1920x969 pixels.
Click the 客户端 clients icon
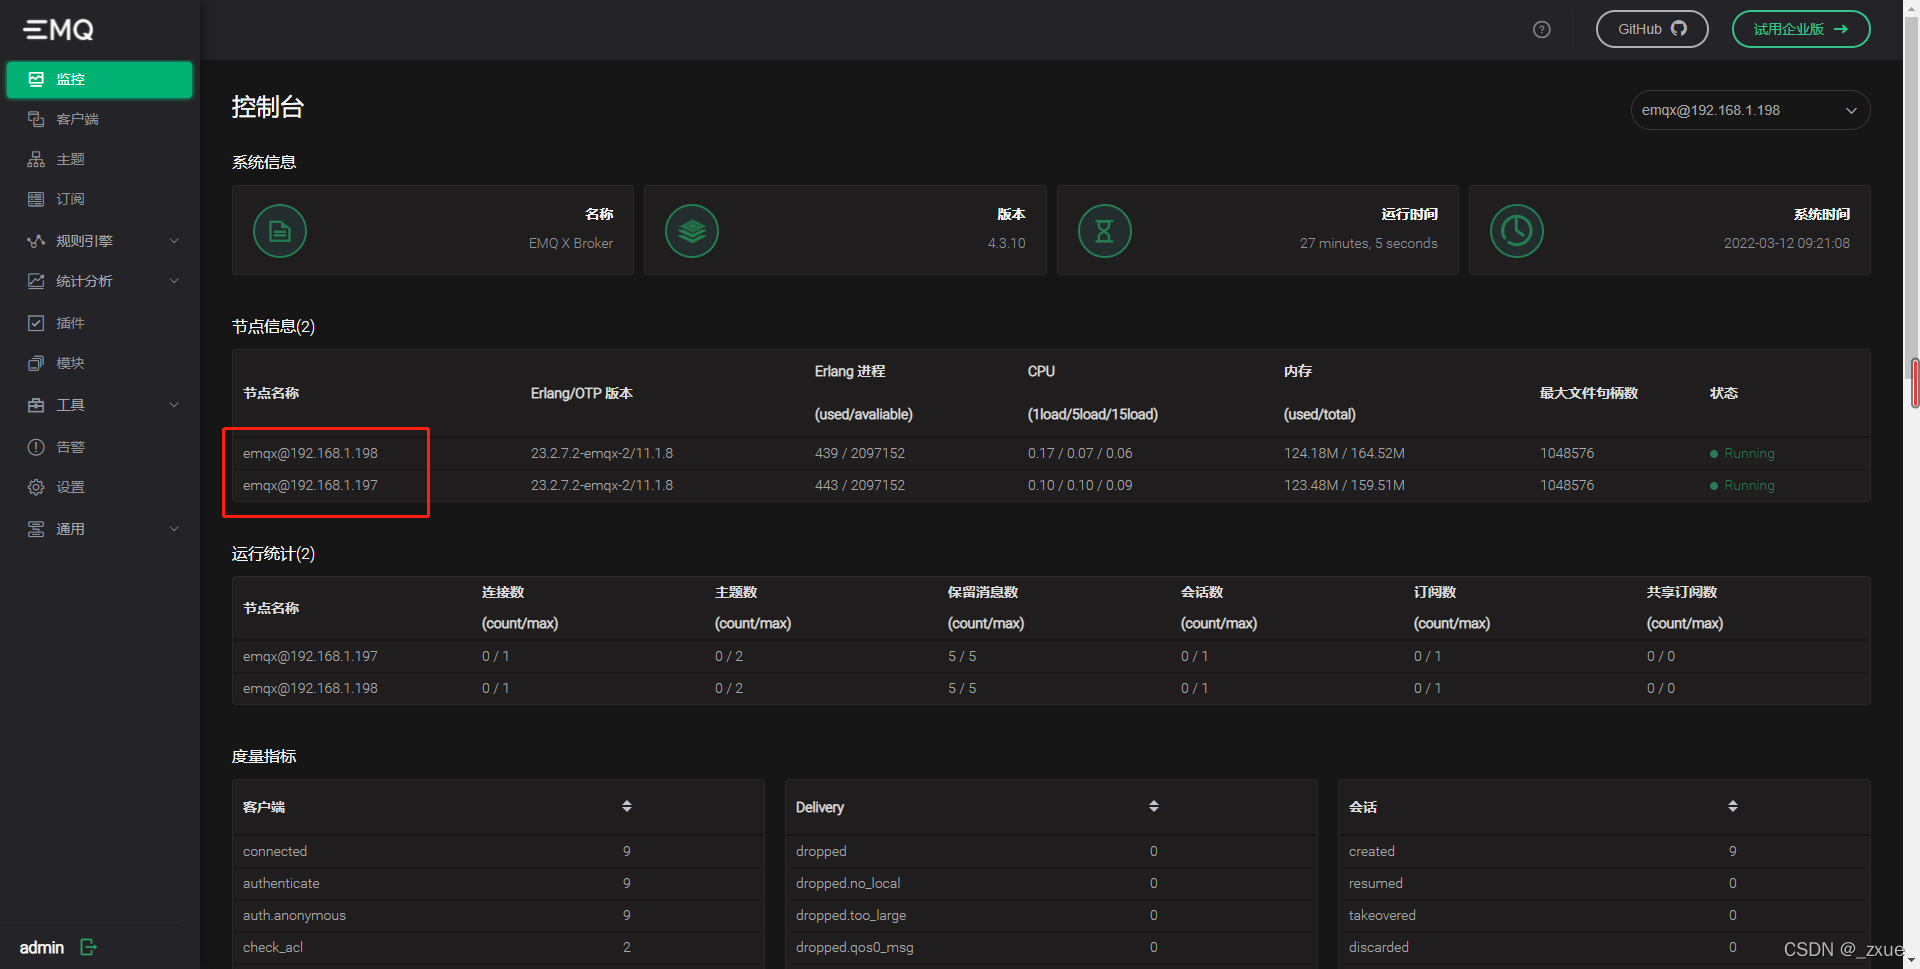coord(36,119)
